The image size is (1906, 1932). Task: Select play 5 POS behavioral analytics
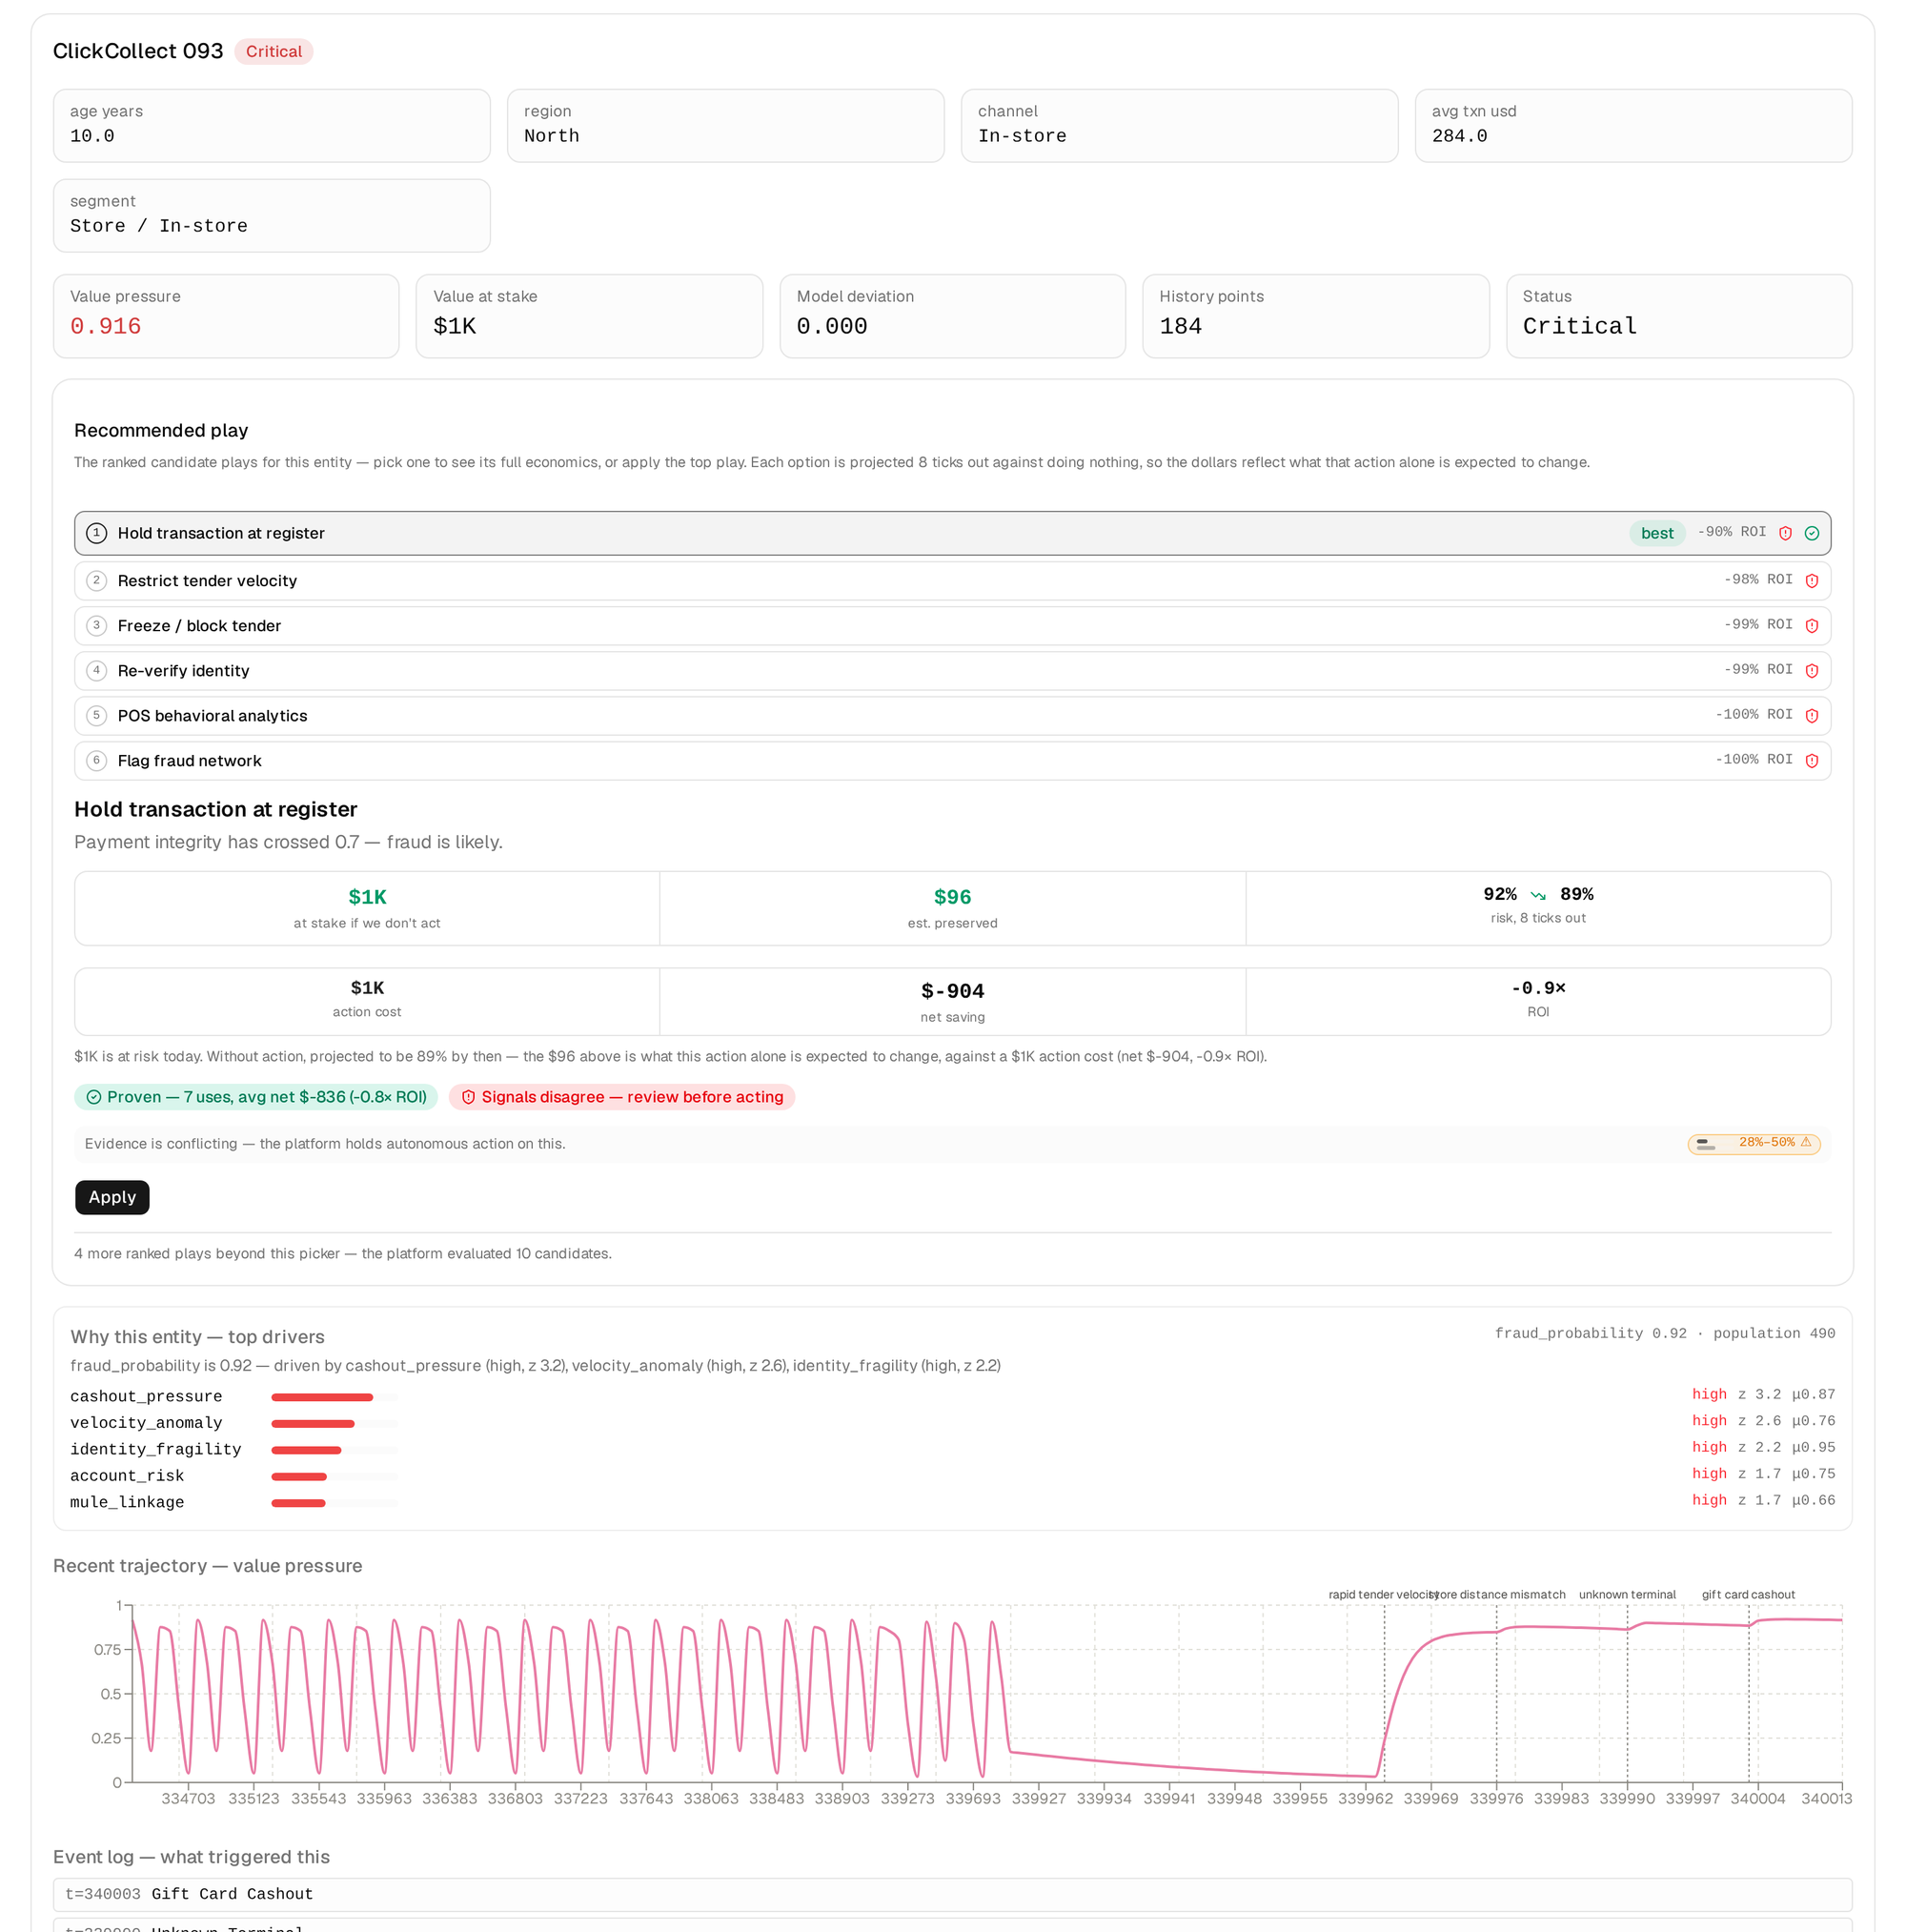952,716
